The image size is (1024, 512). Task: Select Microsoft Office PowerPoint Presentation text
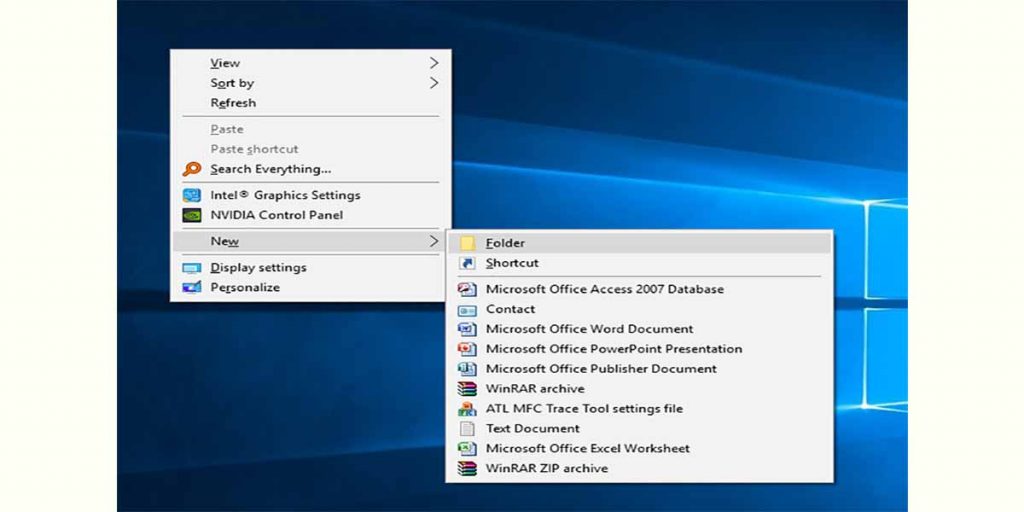coord(614,349)
